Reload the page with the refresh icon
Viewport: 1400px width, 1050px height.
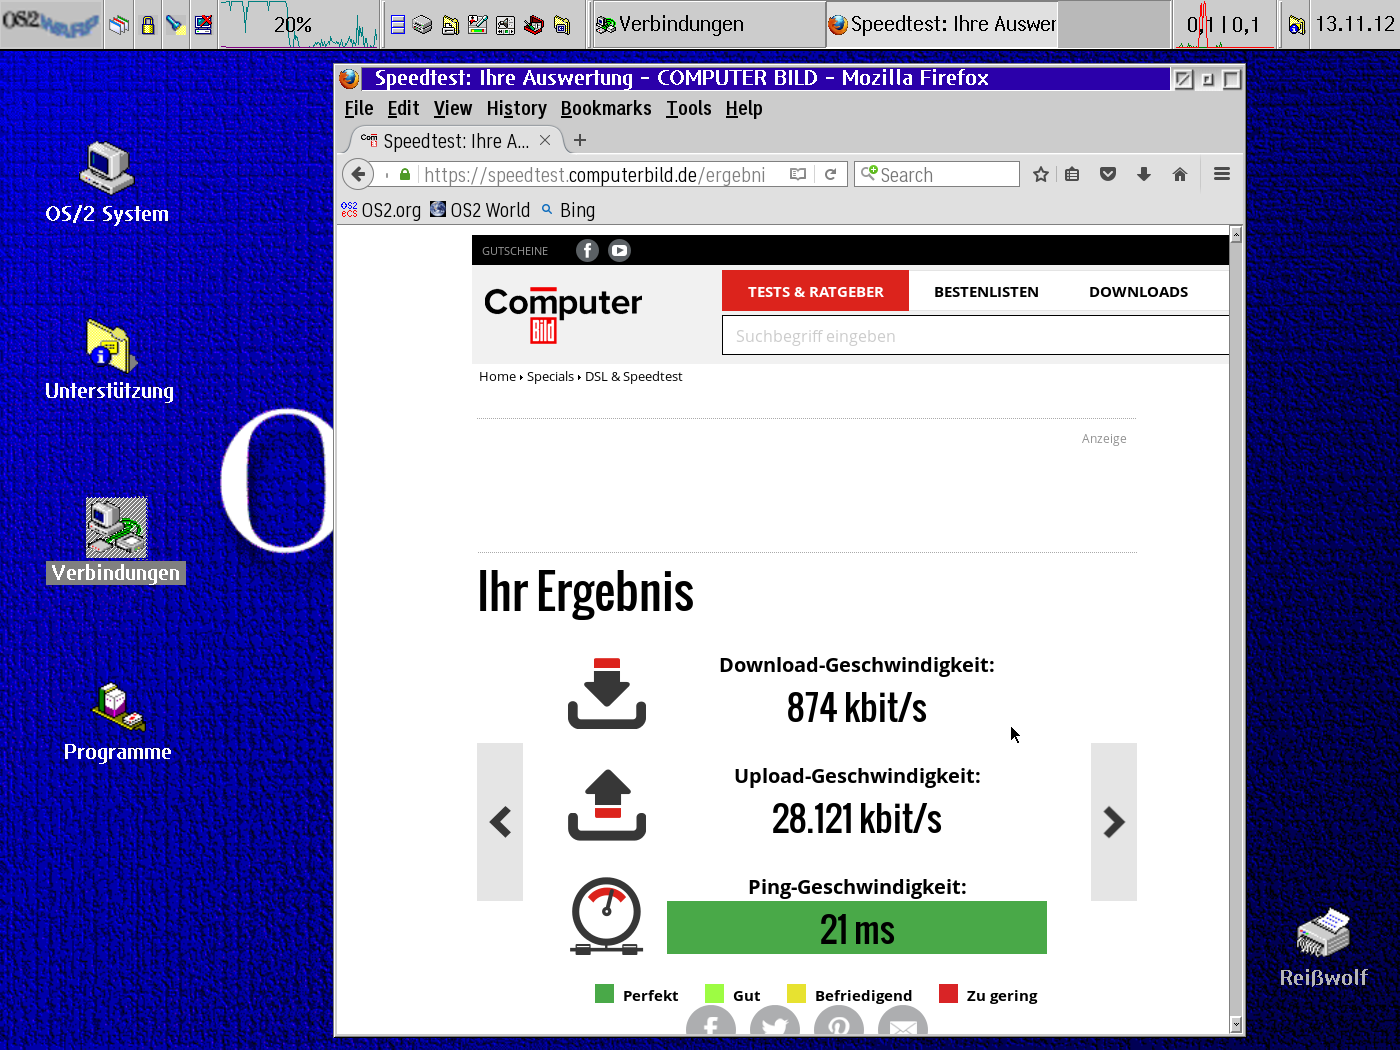pyautogui.click(x=830, y=174)
